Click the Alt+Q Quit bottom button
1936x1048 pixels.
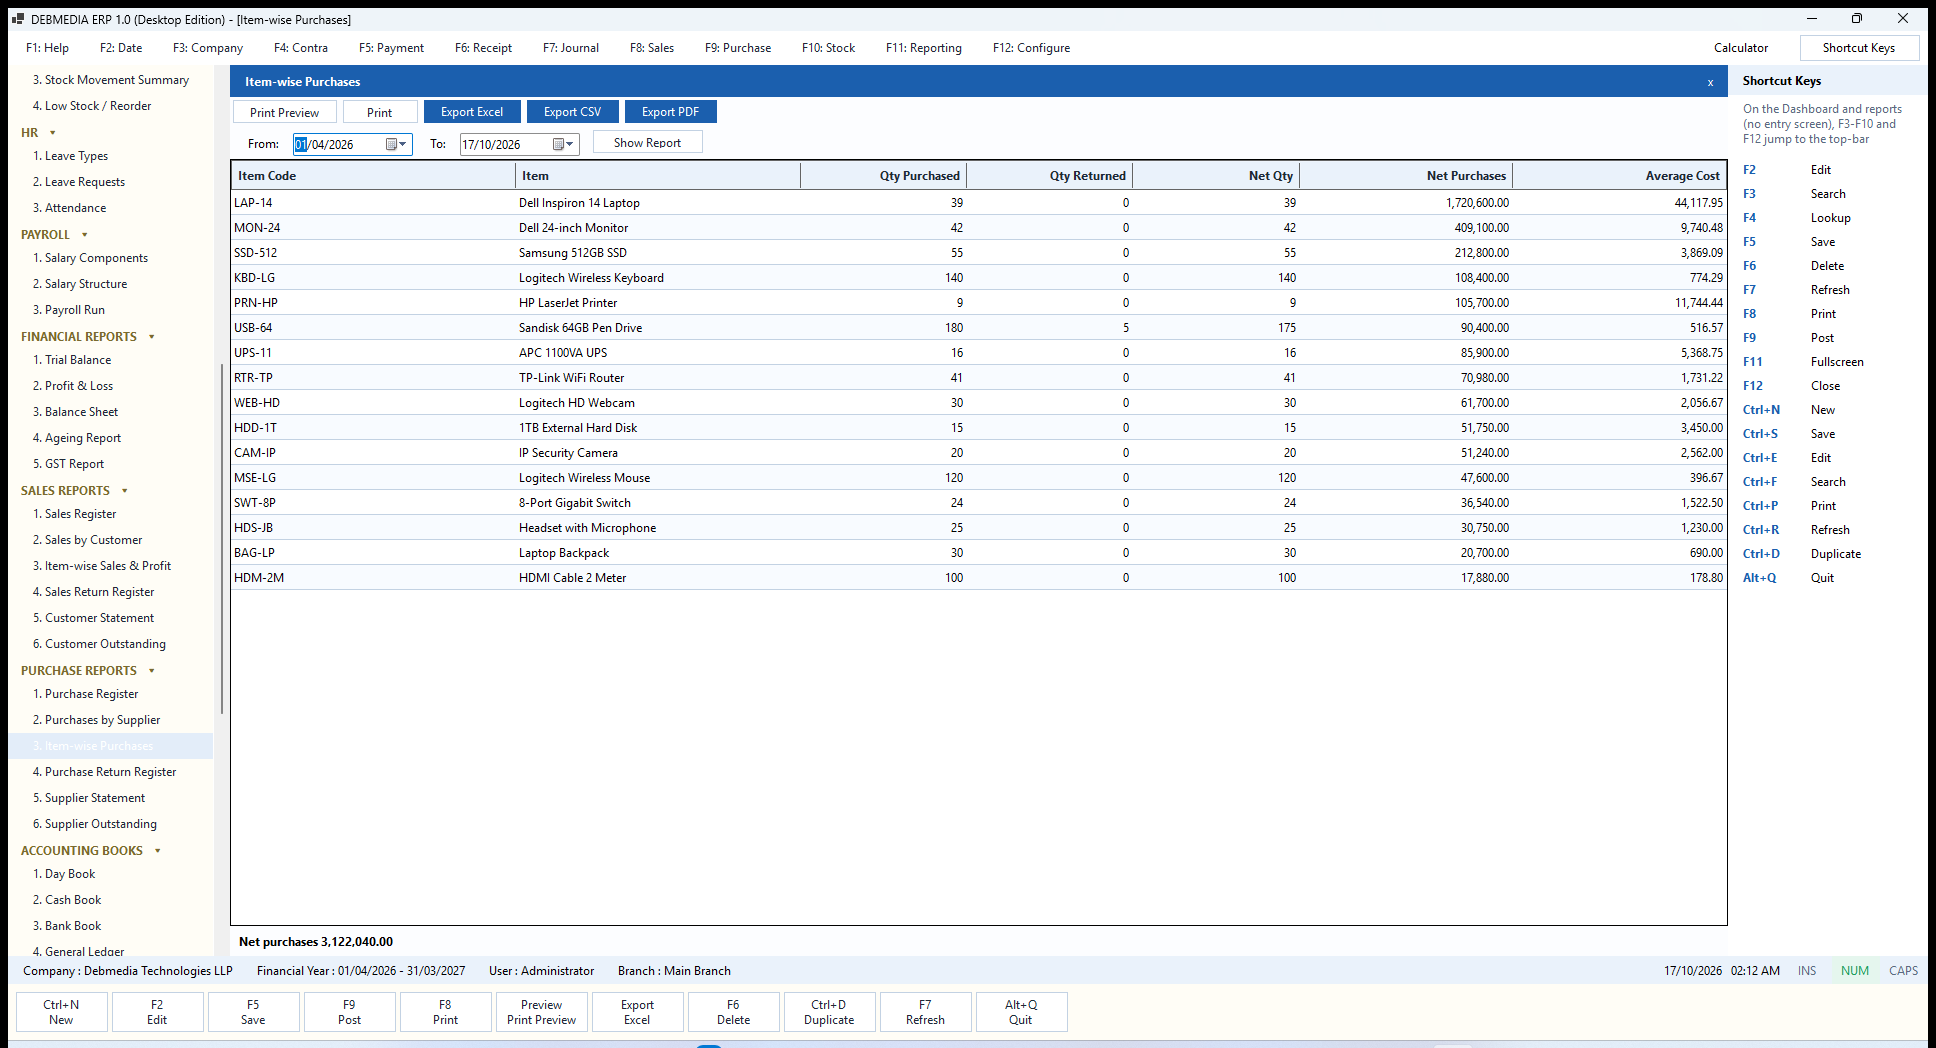1021,1012
